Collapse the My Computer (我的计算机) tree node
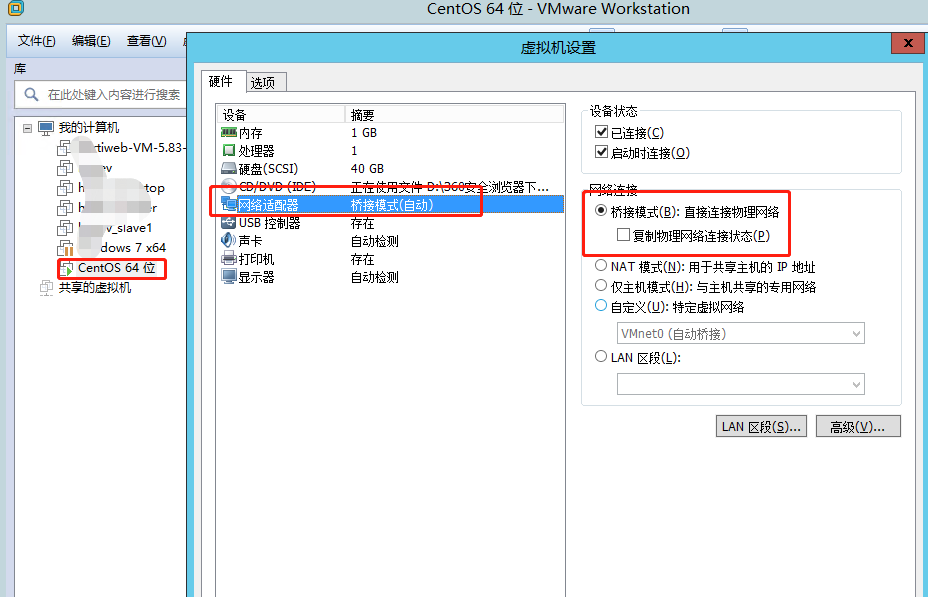Image resolution: width=928 pixels, height=597 pixels. [27, 128]
